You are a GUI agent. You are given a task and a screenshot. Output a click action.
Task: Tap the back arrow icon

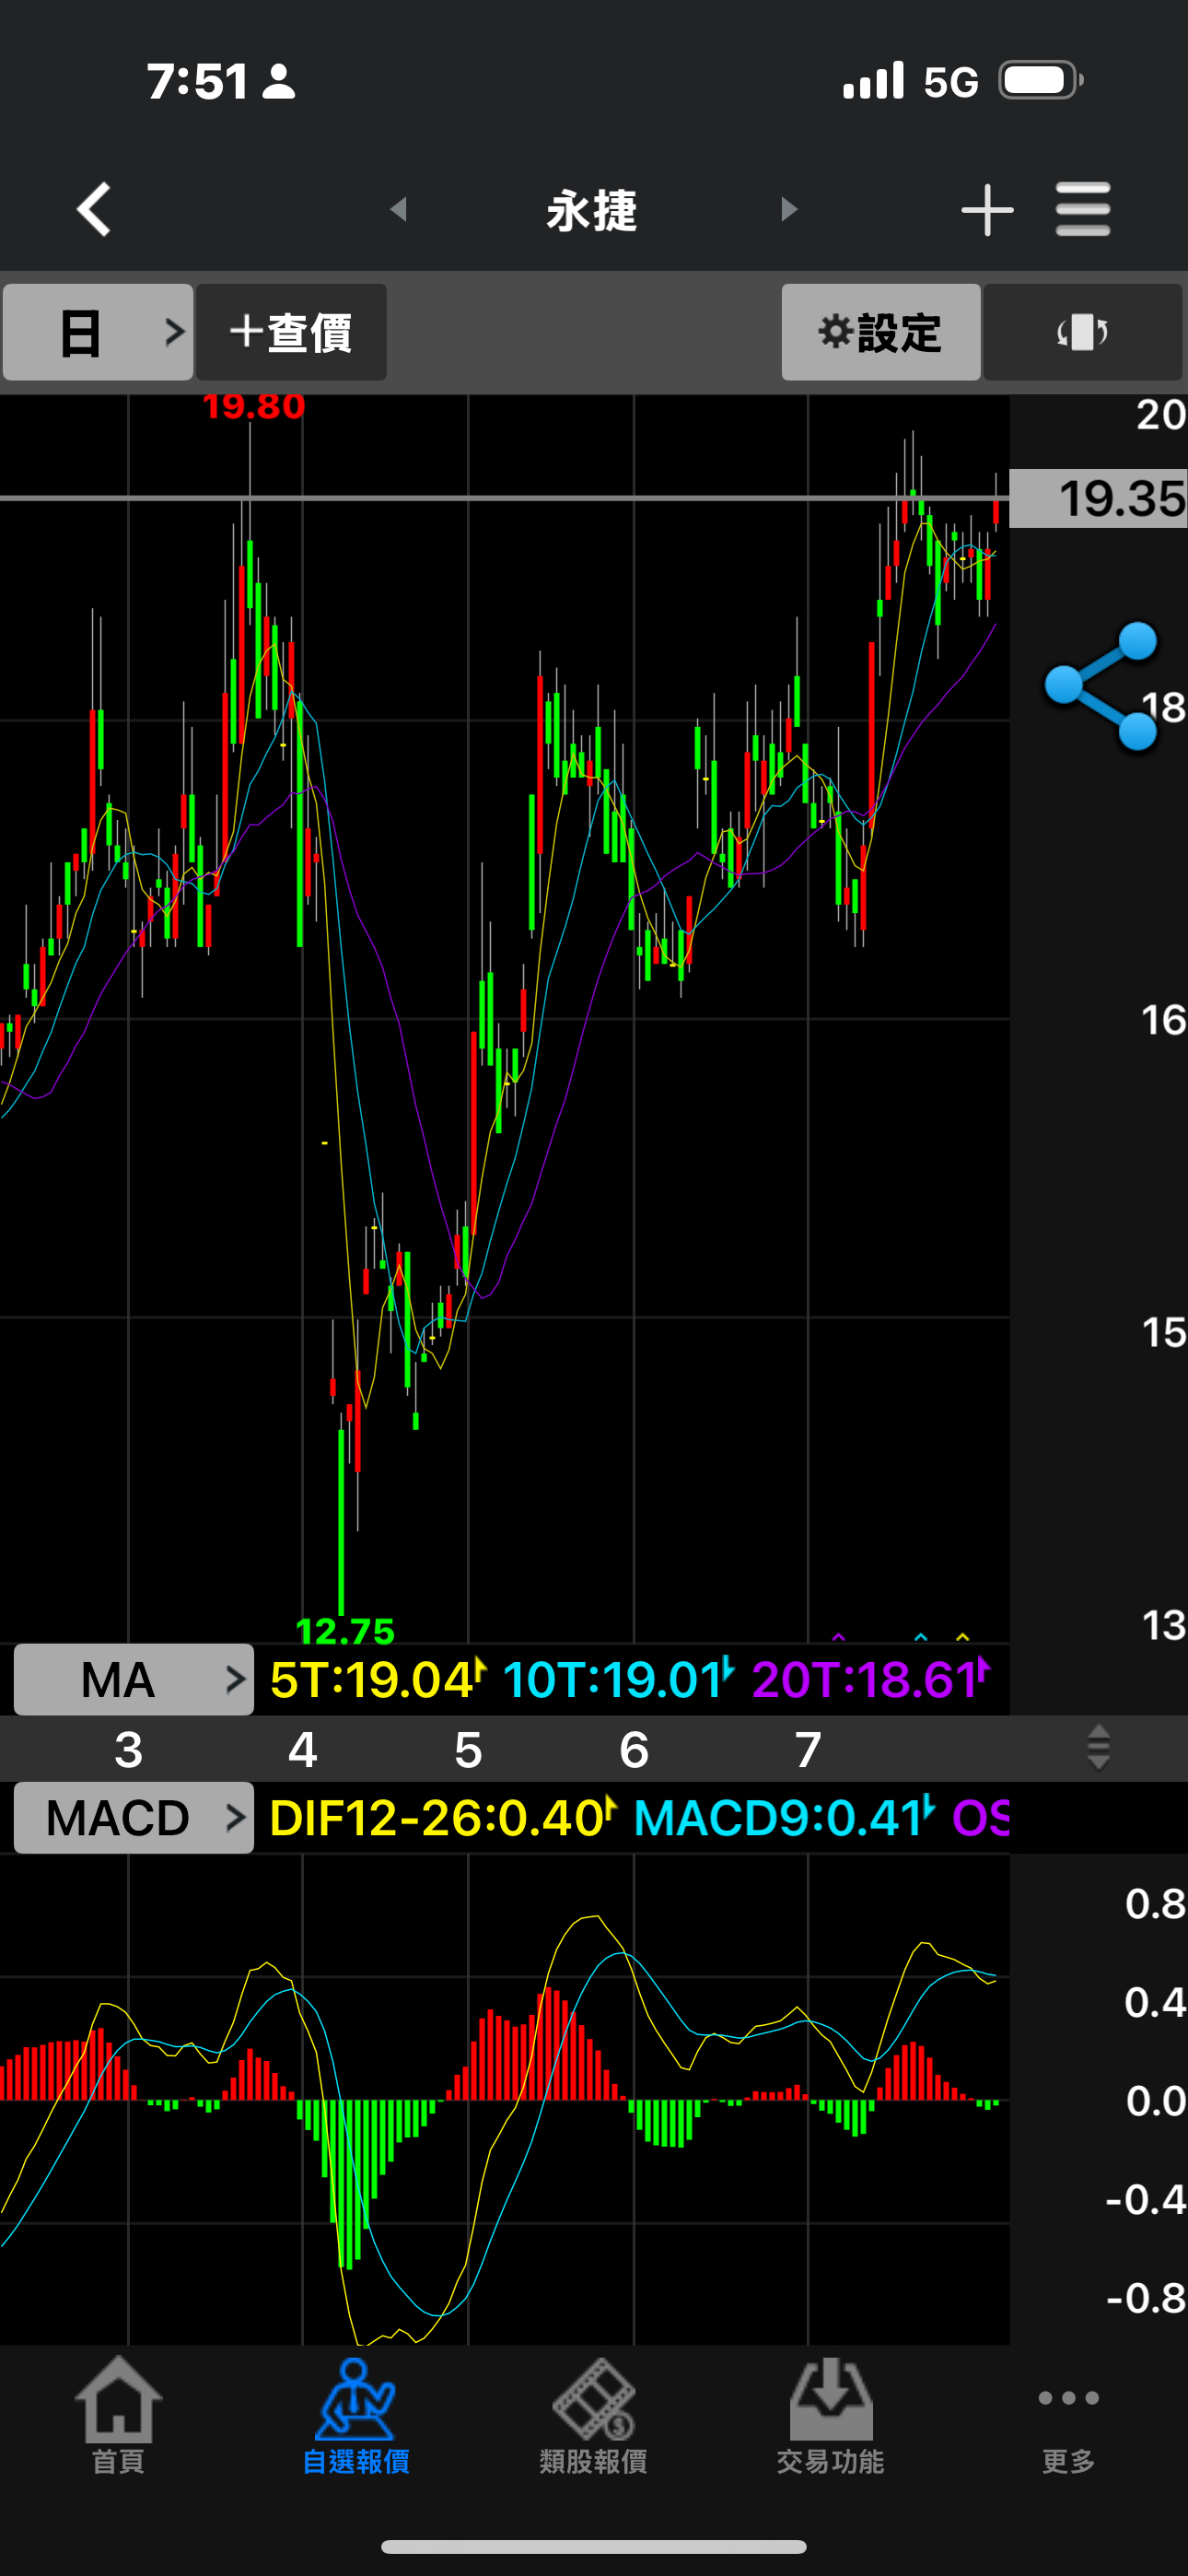(94, 210)
